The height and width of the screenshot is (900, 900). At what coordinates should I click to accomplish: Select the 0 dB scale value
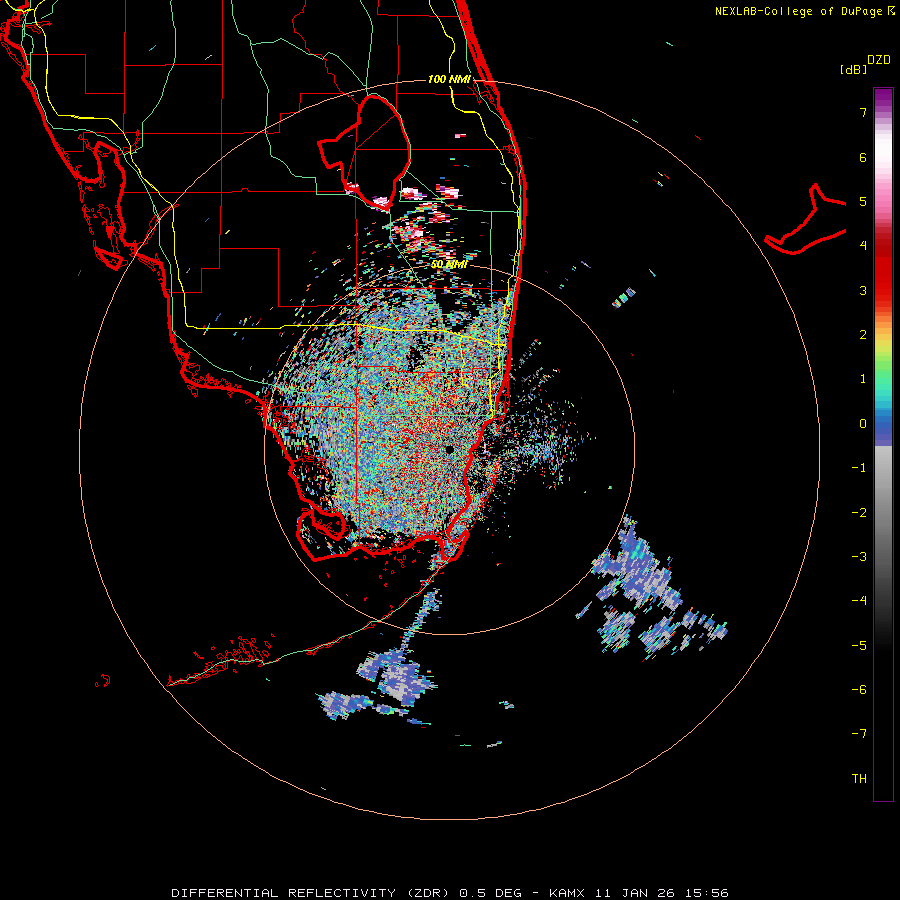click(x=863, y=424)
